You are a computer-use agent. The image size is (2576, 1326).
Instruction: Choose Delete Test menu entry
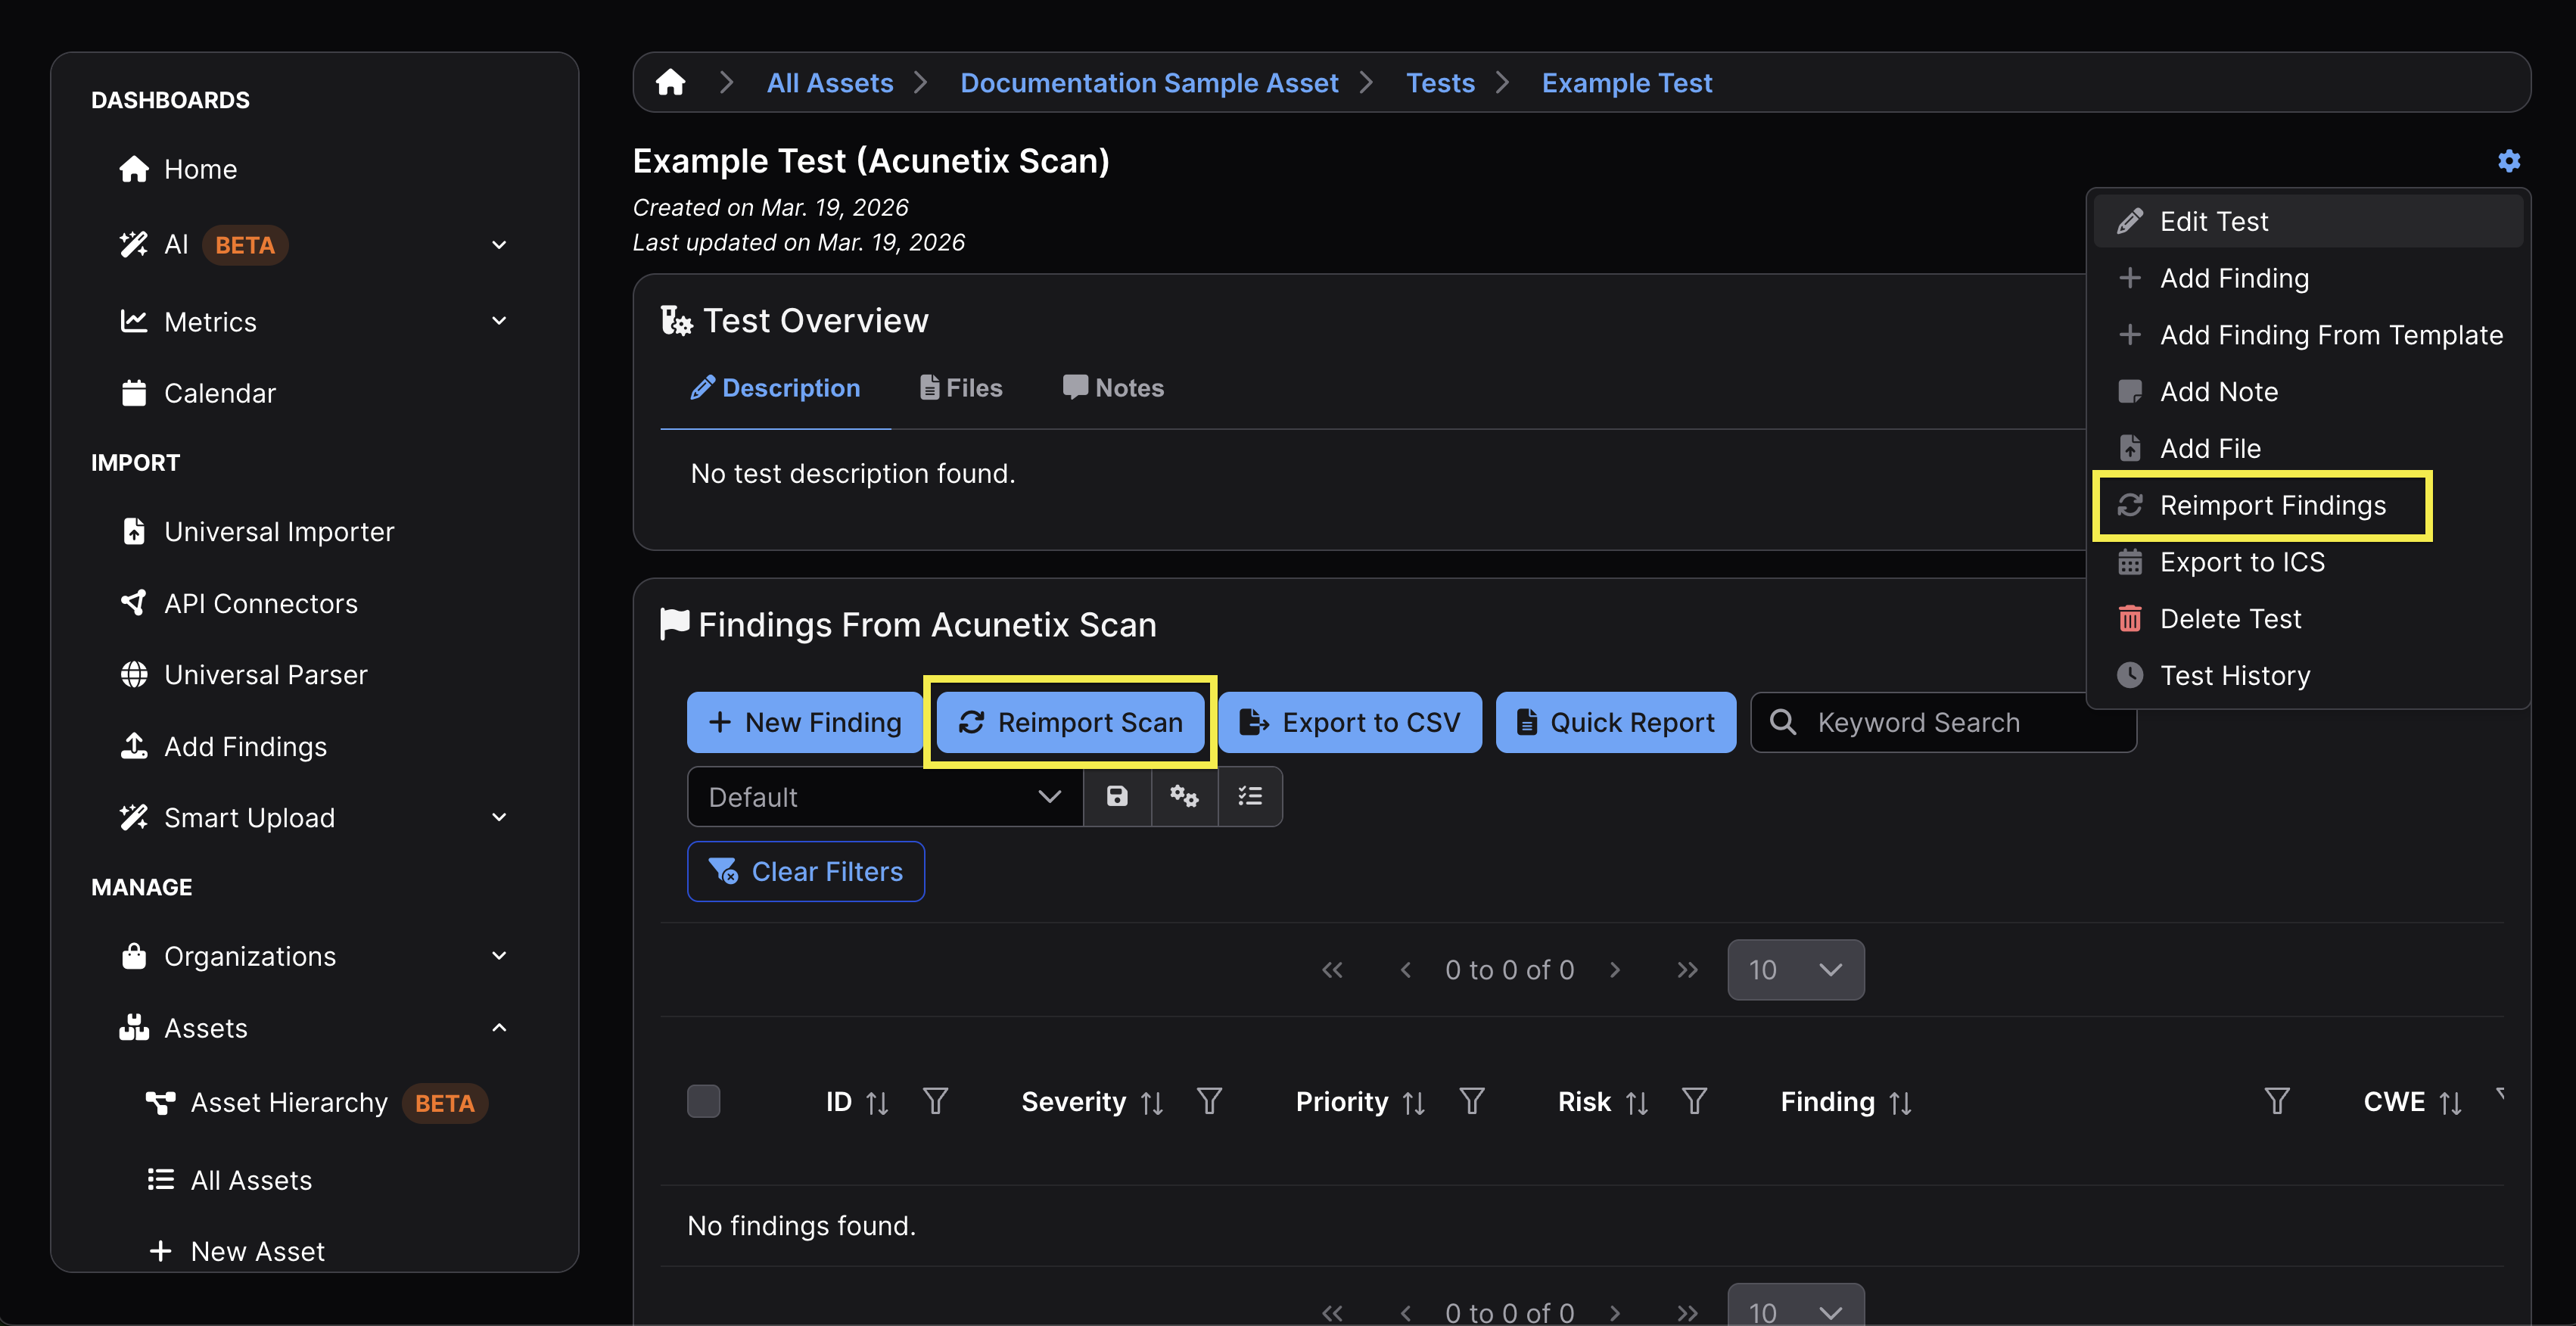click(x=2230, y=618)
